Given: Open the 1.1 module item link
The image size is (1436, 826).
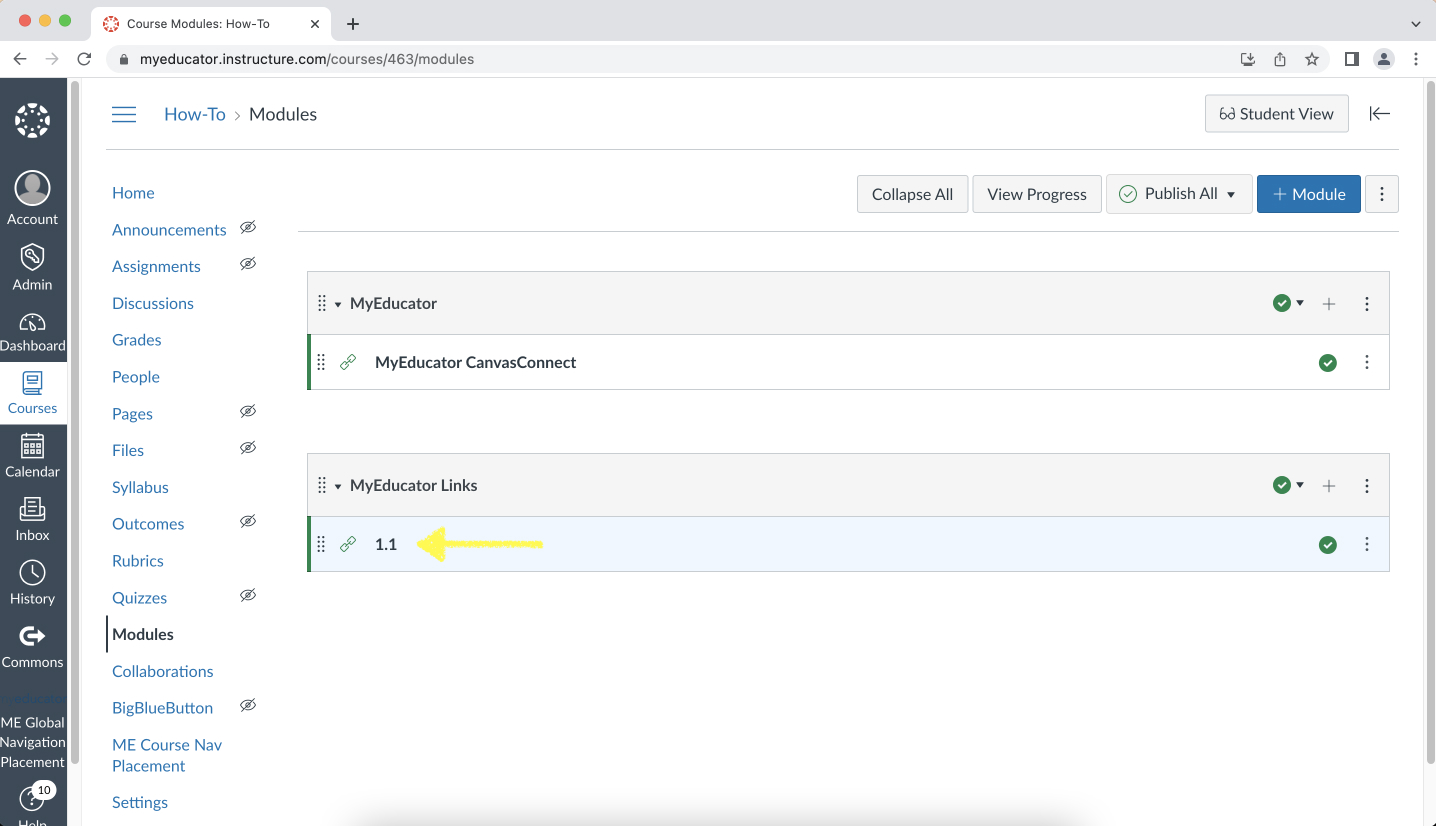Looking at the screenshot, I should coord(386,544).
